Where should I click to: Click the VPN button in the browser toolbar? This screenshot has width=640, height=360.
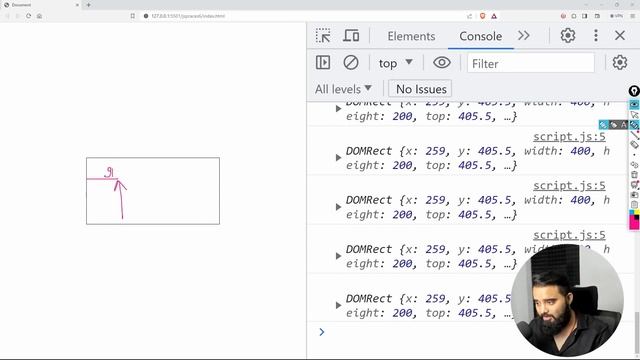pyautogui.click(x=616, y=16)
